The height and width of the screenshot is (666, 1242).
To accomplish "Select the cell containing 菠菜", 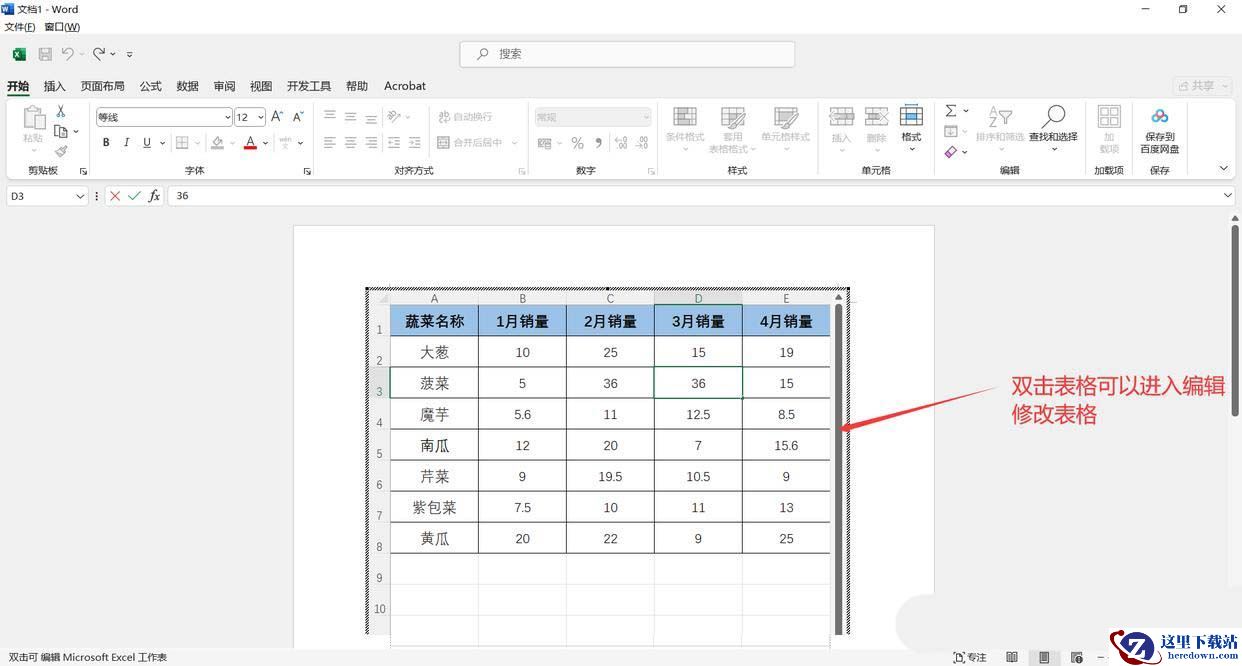I will tap(435, 383).
